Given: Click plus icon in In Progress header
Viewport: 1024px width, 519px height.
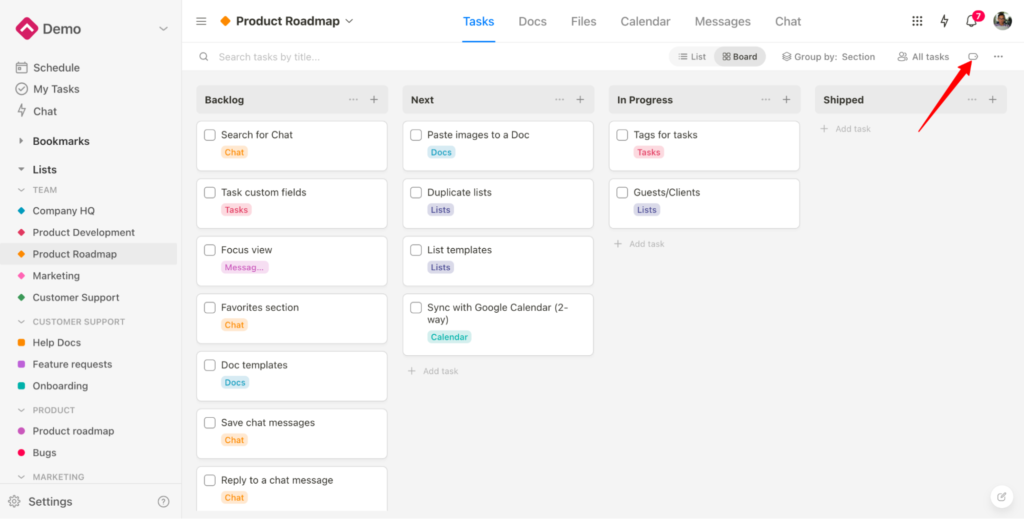Looking at the screenshot, I should coord(786,100).
